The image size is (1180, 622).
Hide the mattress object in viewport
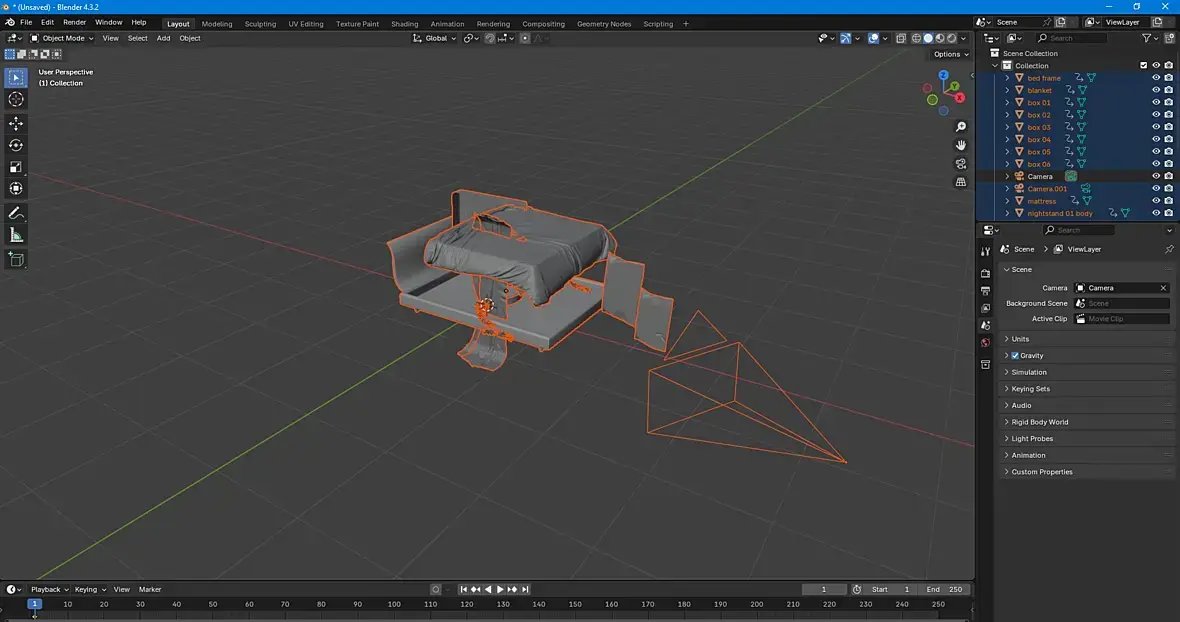pyautogui.click(x=1156, y=201)
